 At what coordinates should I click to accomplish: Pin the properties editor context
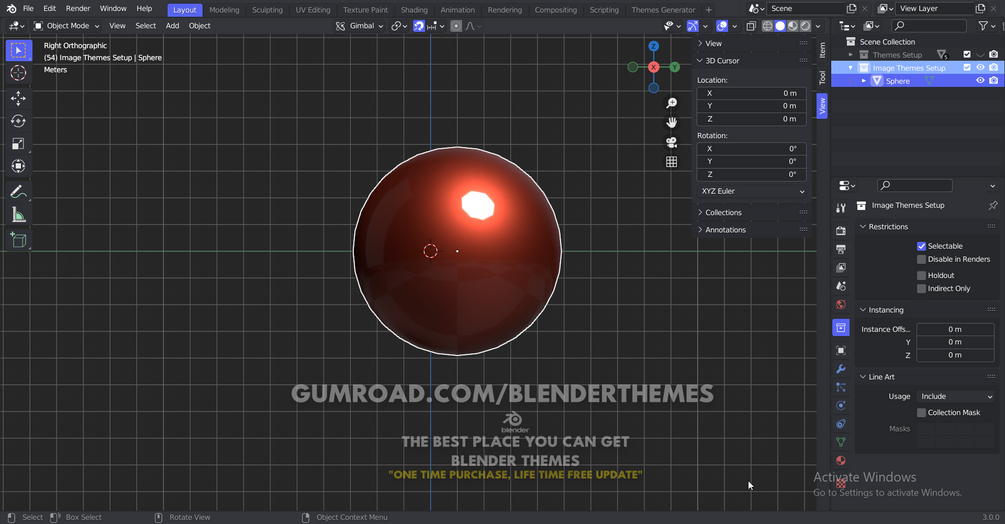pos(993,206)
